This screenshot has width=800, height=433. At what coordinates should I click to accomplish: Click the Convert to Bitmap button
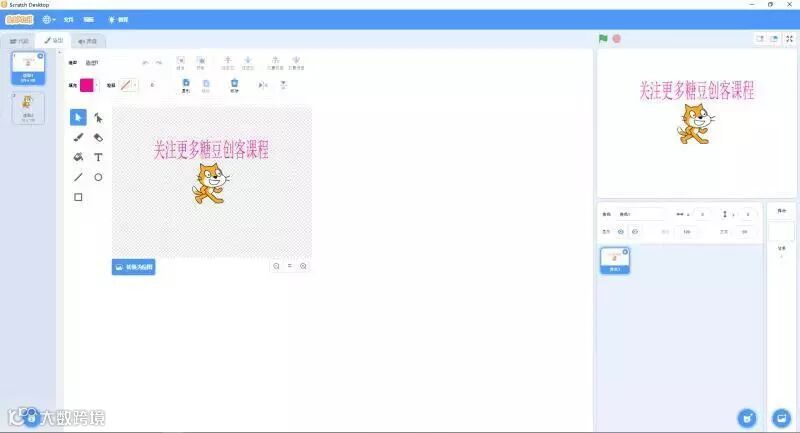click(134, 267)
